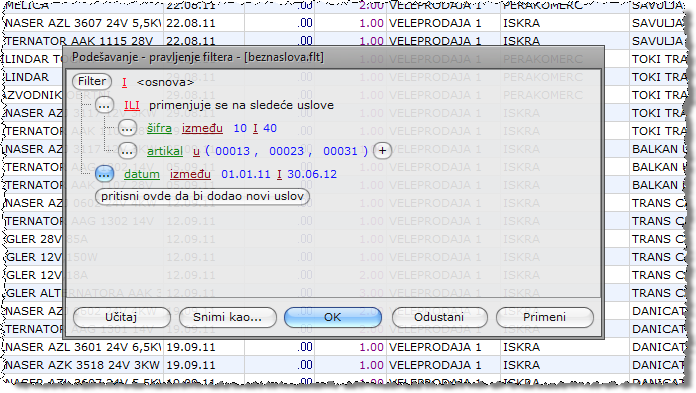Click the 19.09.11 date in NASER AZK 3518 row

[x=204, y=365]
